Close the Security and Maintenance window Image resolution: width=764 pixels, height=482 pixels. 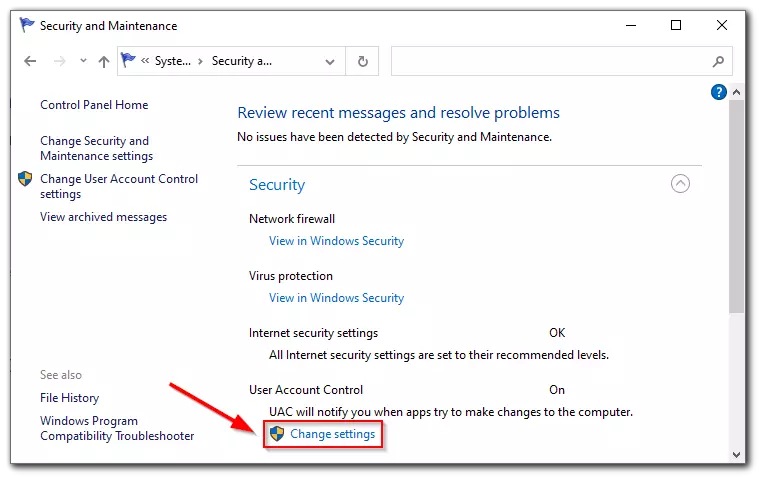coord(722,25)
